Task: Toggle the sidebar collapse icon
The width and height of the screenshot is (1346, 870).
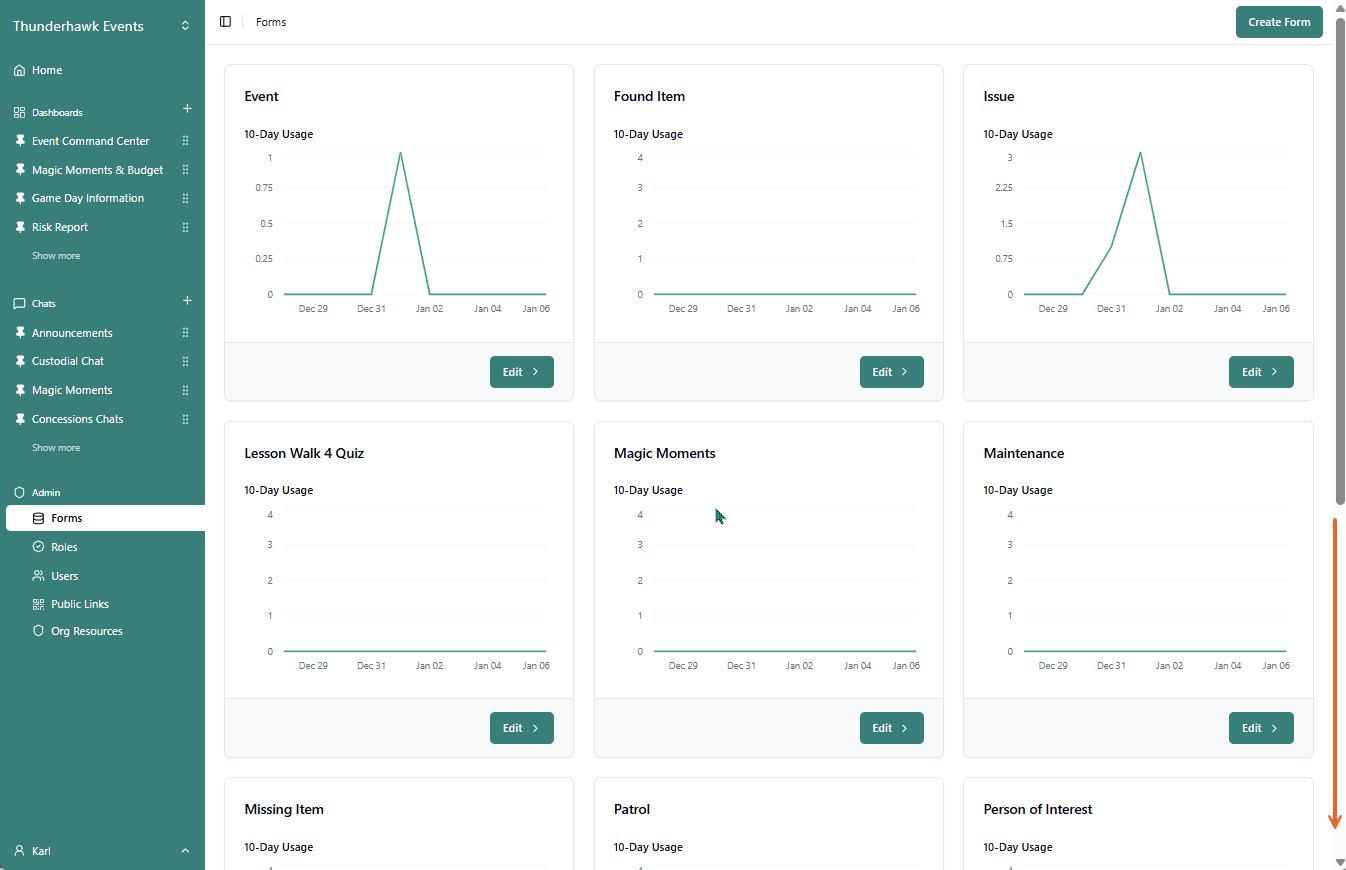Action: coord(225,22)
